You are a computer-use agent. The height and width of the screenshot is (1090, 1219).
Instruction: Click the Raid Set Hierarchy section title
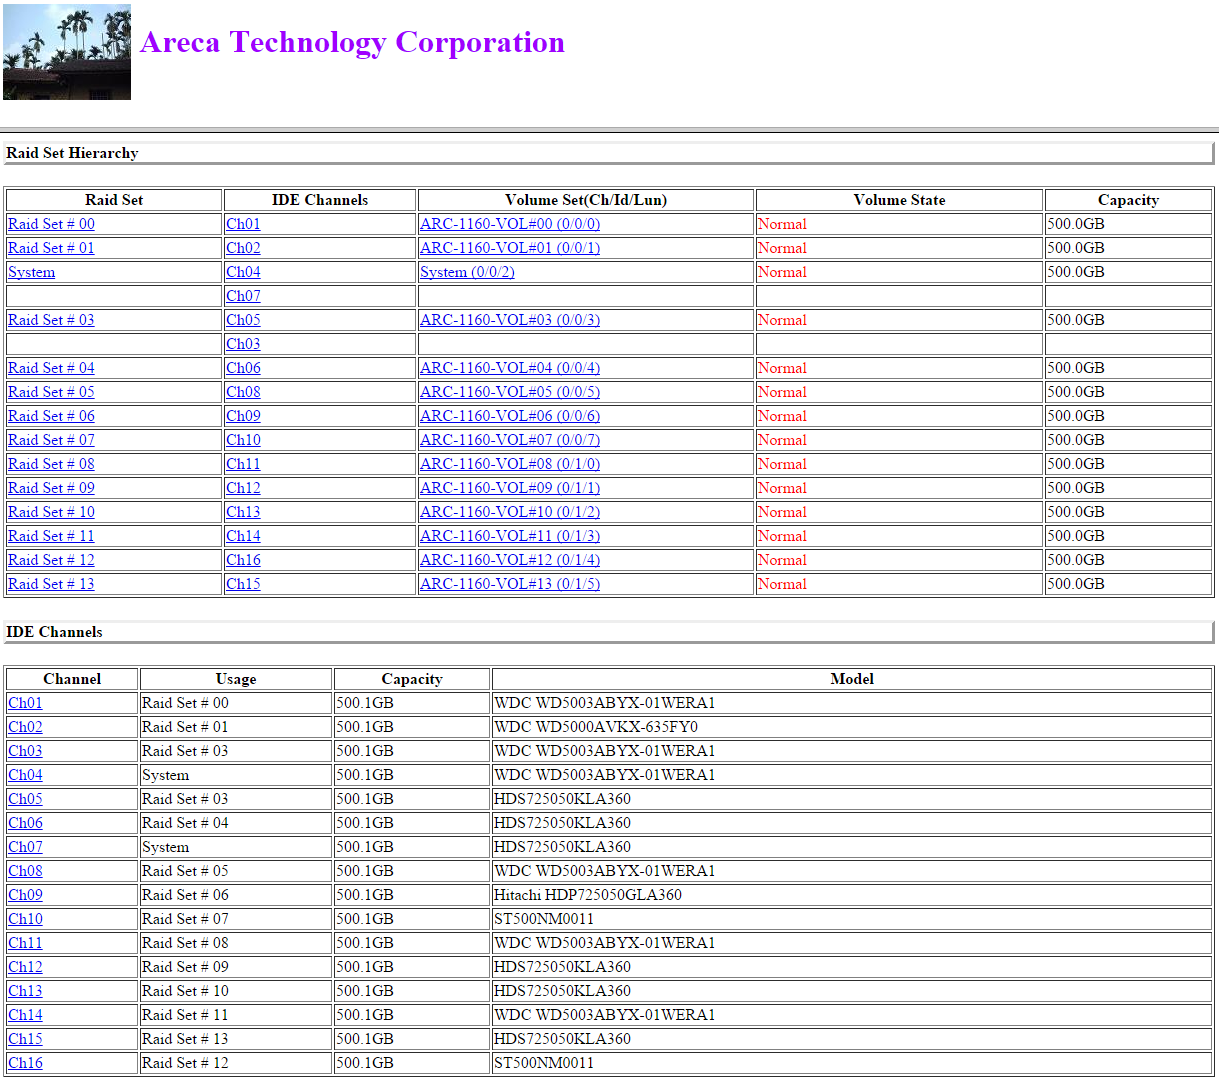[x=72, y=153]
